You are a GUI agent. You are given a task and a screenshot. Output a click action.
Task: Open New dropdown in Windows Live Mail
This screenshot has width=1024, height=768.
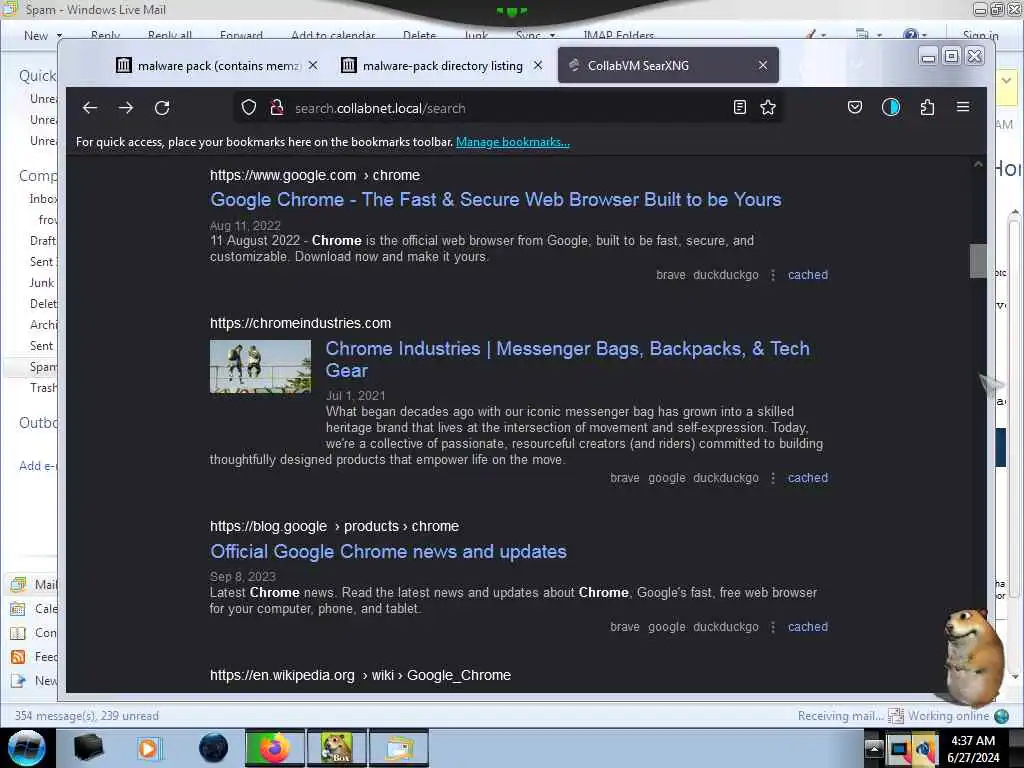[x=42, y=35]
